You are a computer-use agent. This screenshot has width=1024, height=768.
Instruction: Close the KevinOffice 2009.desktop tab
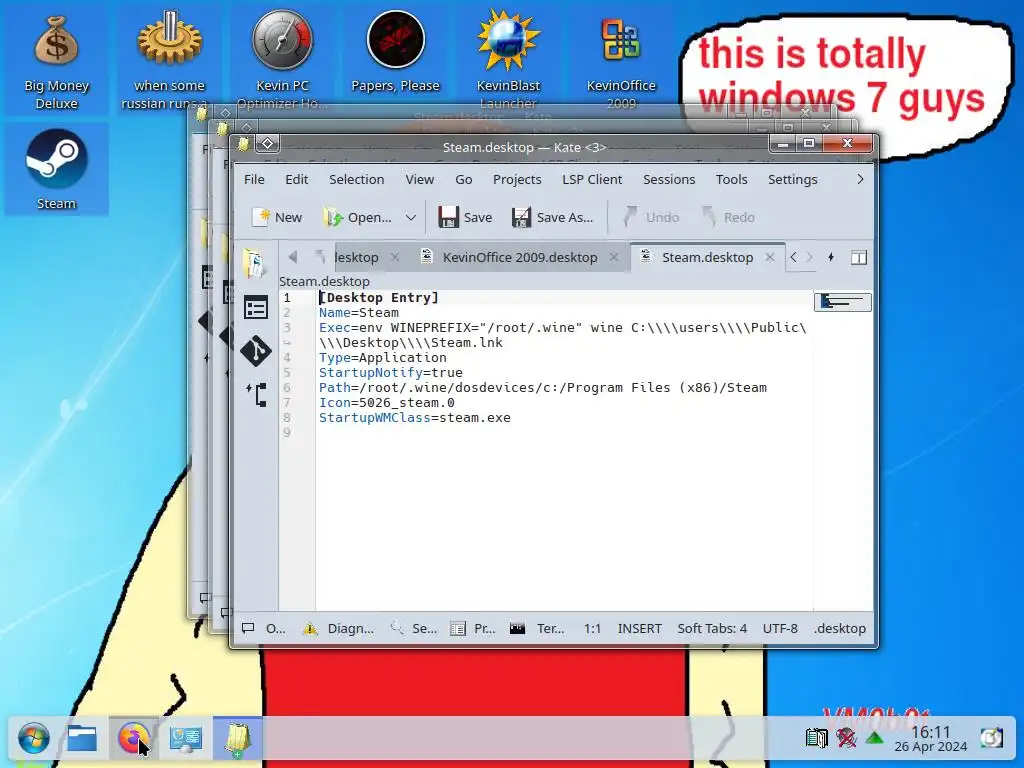pos(614,257)
